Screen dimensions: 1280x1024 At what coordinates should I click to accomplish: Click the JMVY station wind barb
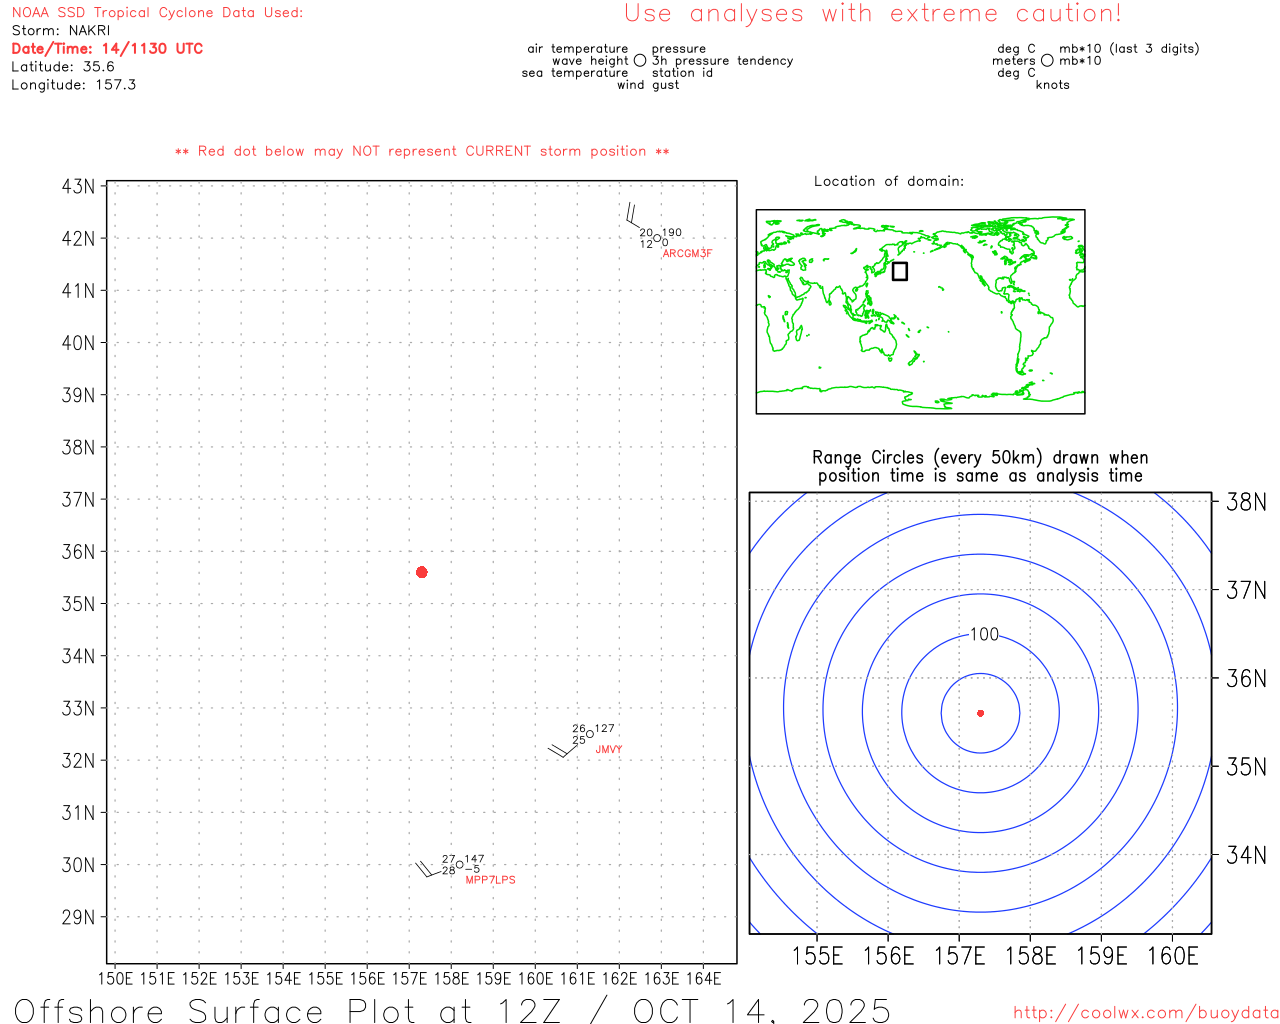(563, 749)
